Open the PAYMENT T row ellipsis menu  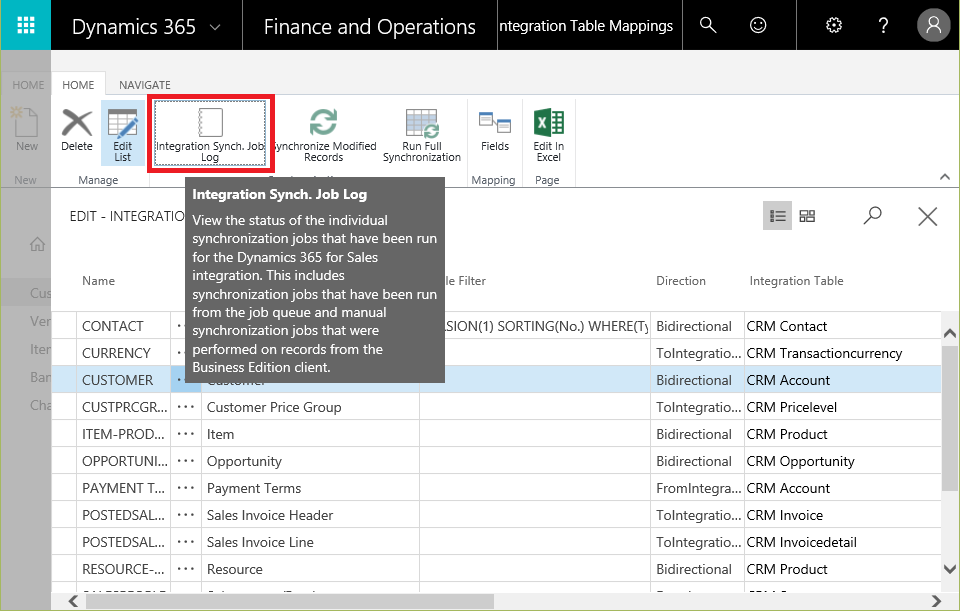(186, 488)
